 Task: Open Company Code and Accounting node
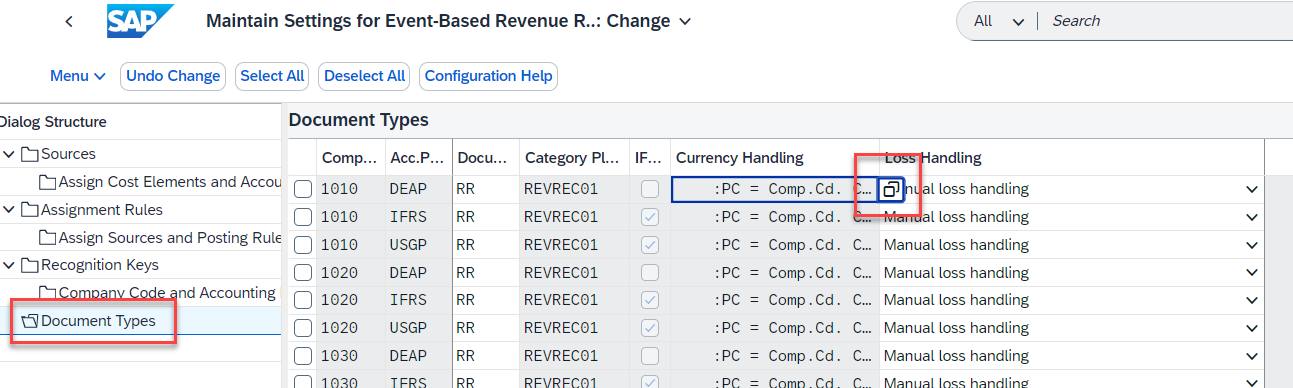tap(167, 293)
